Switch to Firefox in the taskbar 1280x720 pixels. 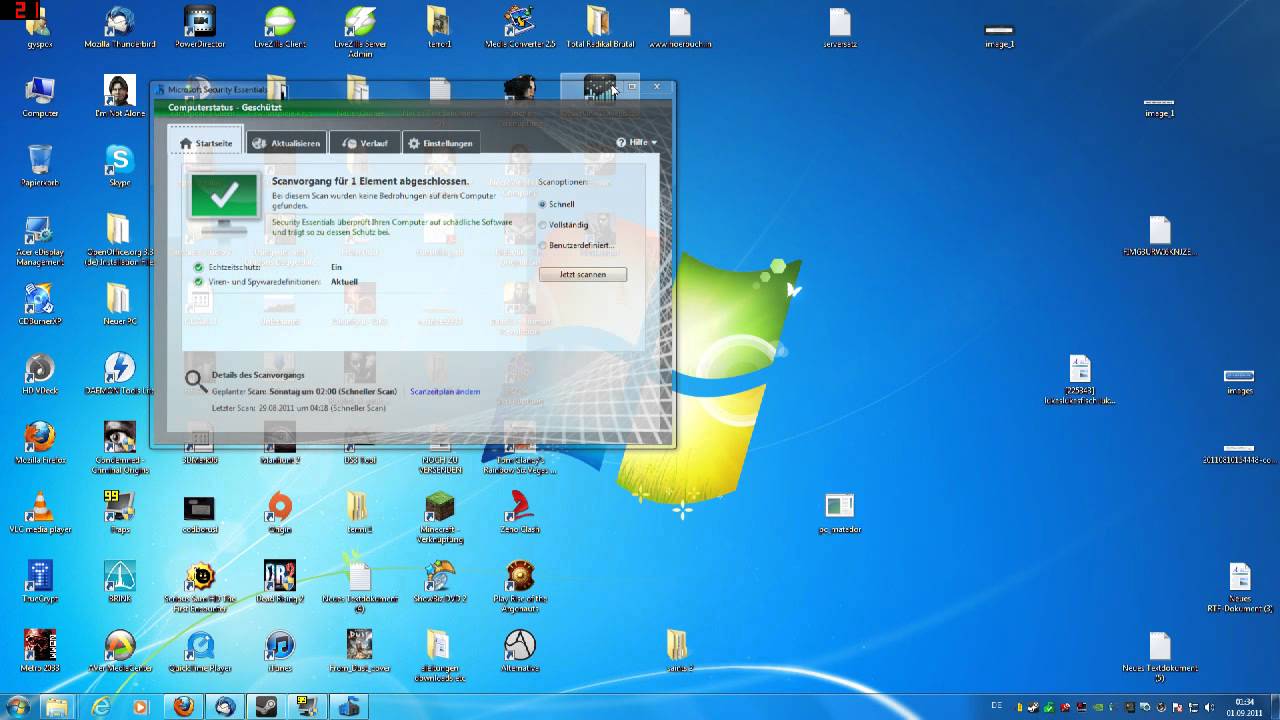tap(183, 707)
